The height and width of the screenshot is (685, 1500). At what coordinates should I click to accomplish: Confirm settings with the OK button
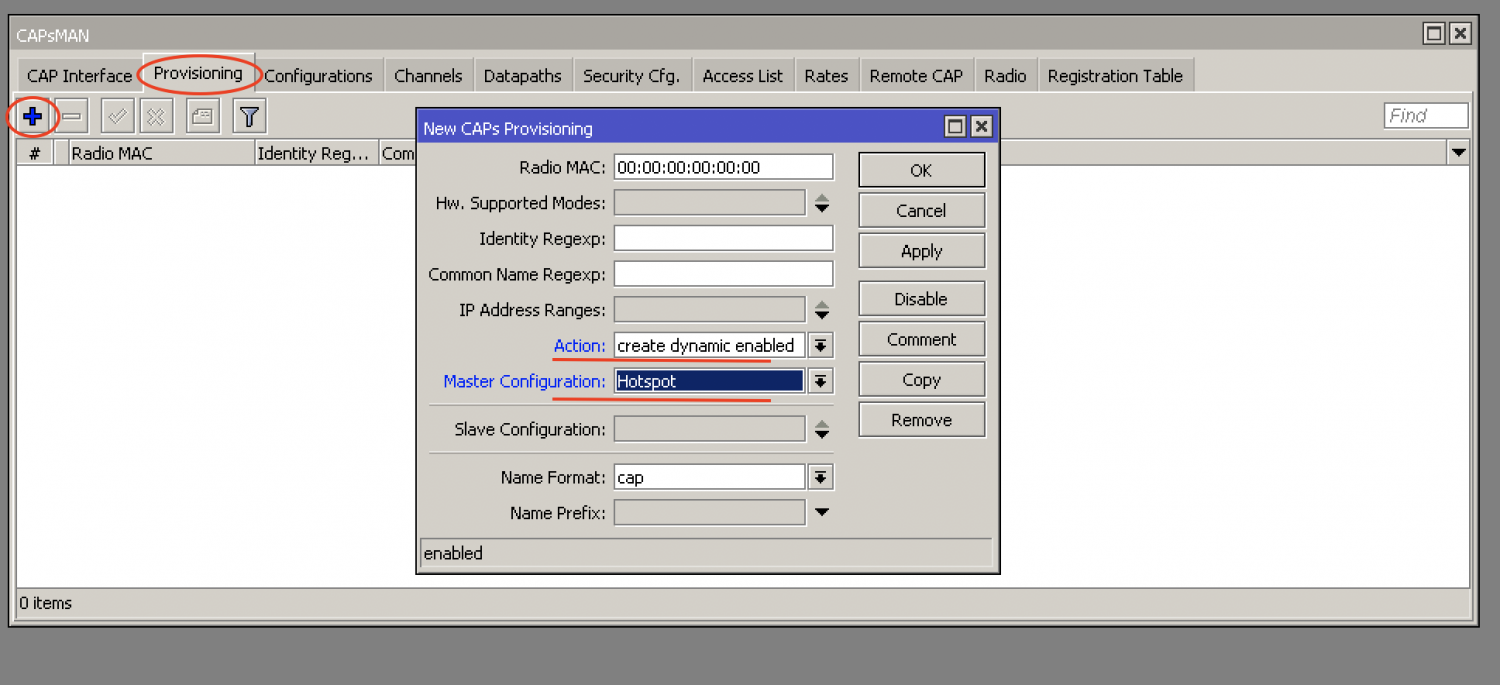920,170
